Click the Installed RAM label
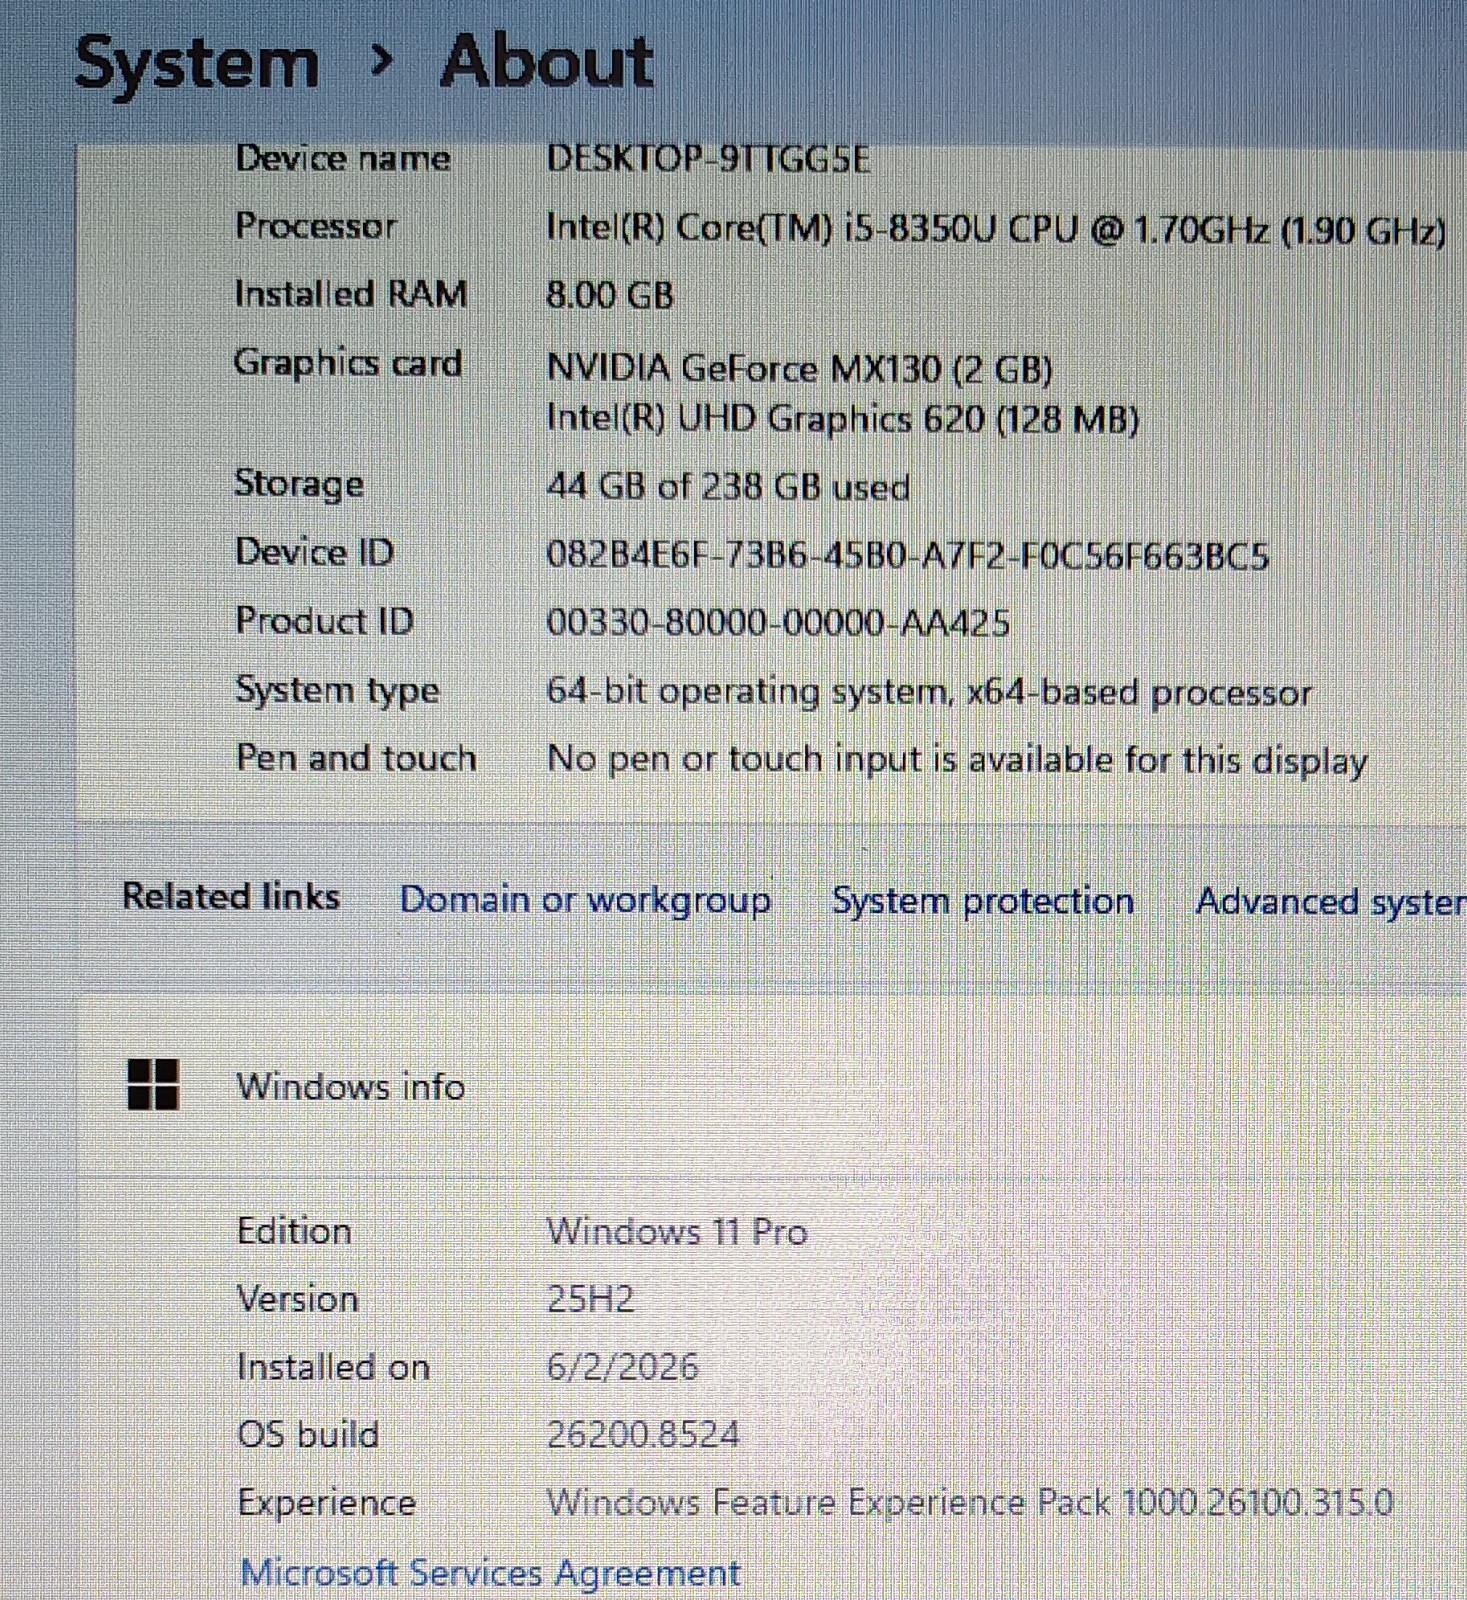Screen dimensions: 1467x1600 point(350,294)
